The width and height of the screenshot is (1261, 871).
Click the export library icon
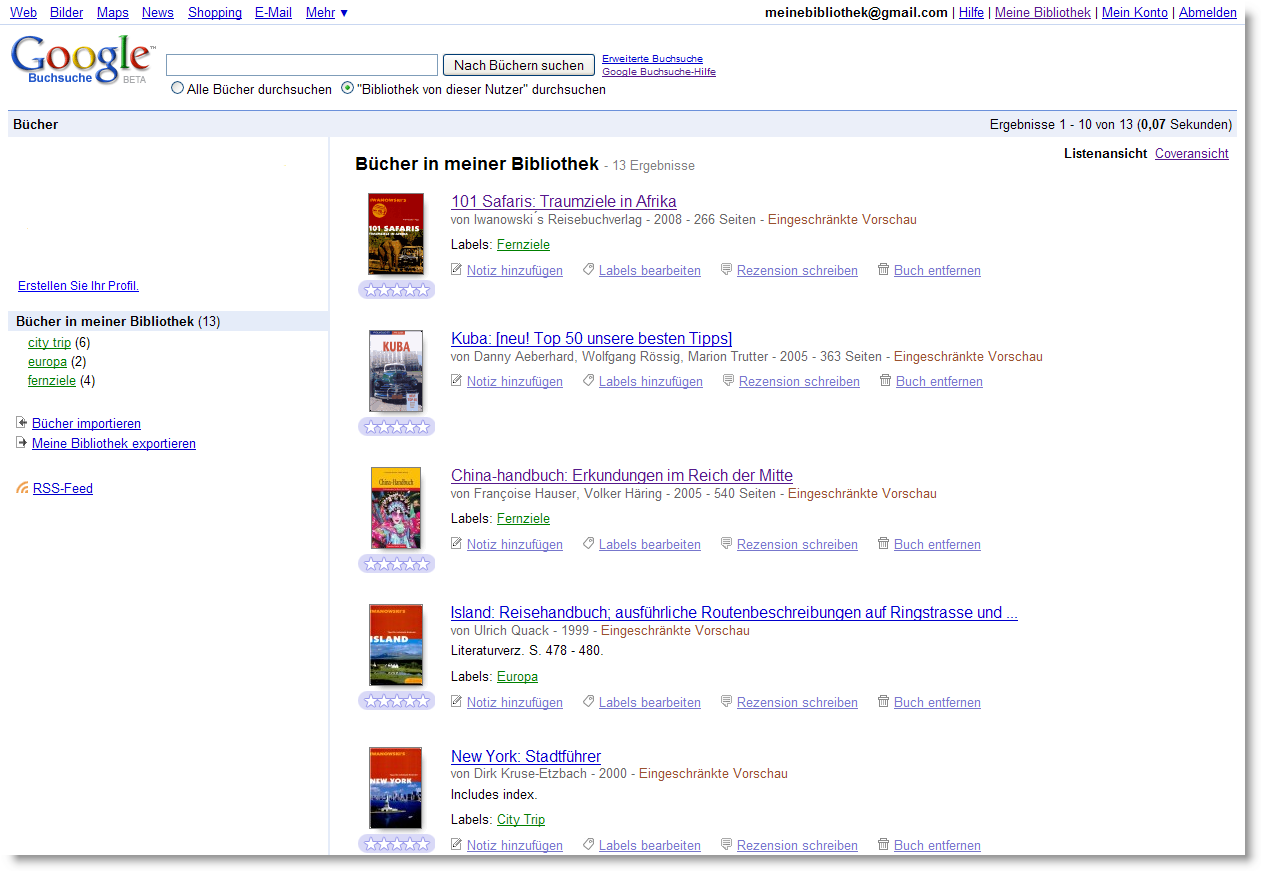[21, 443]
